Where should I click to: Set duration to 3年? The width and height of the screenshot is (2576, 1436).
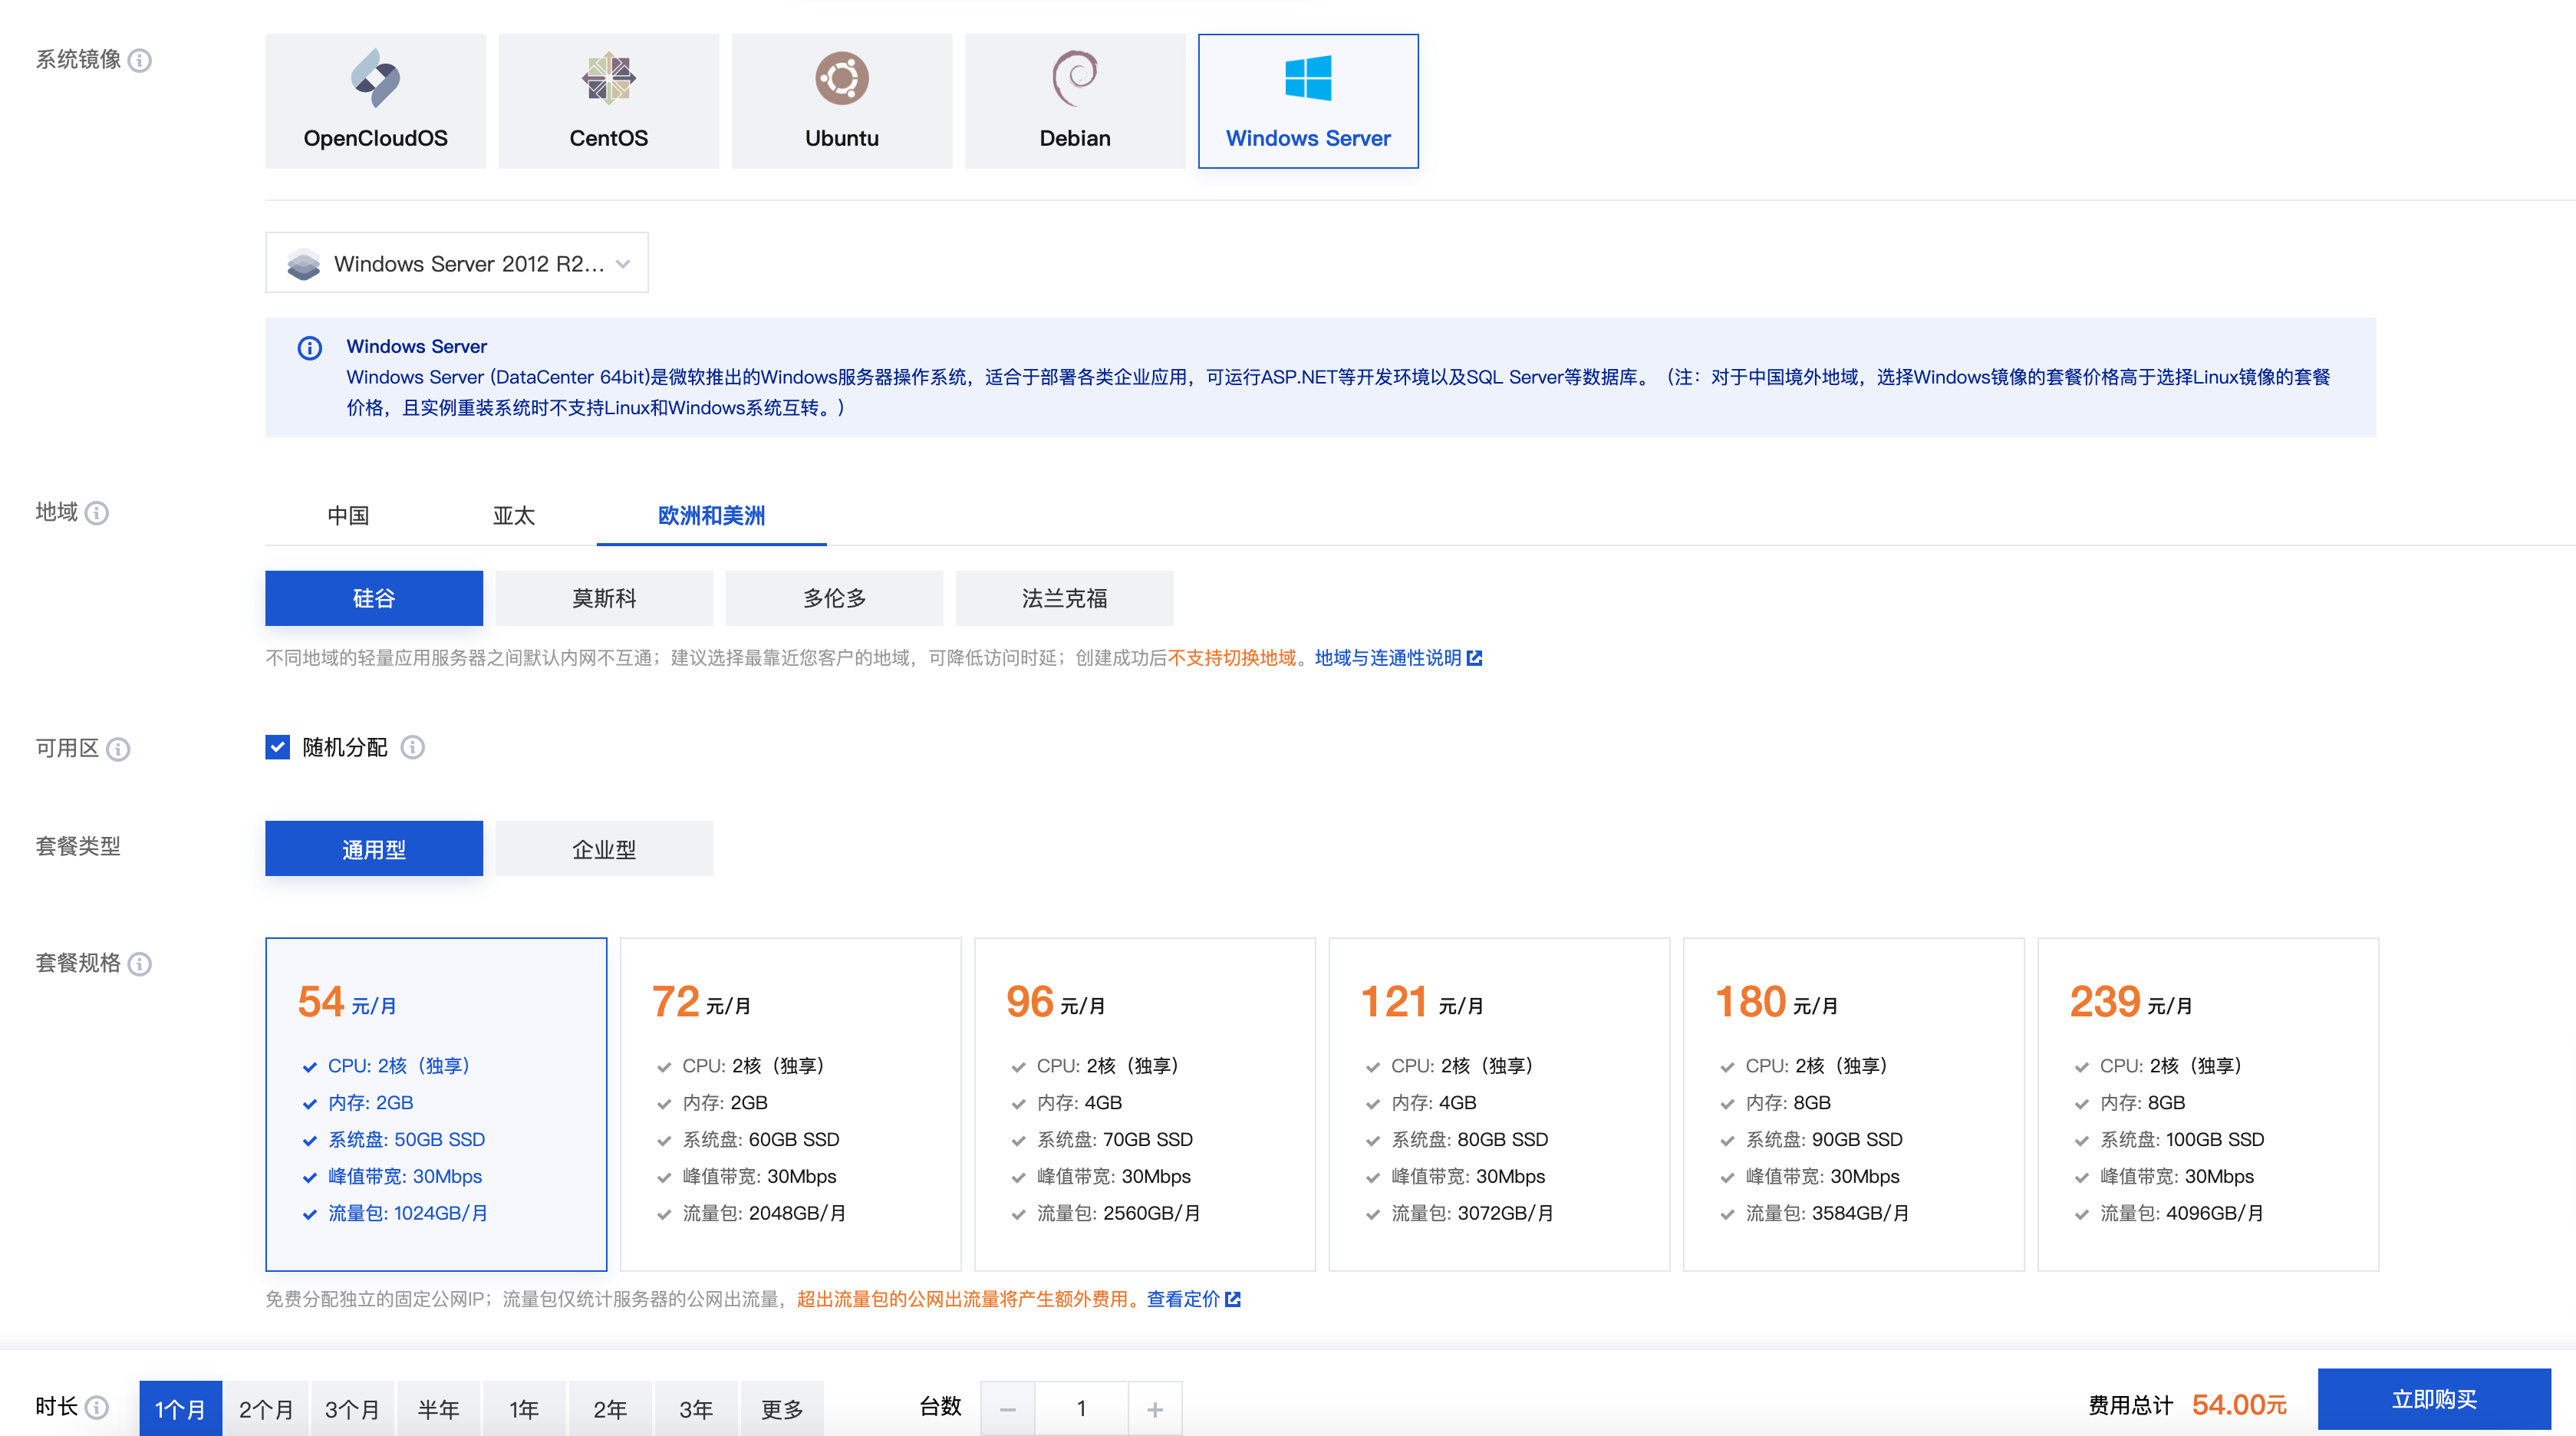click(696, 1409)
